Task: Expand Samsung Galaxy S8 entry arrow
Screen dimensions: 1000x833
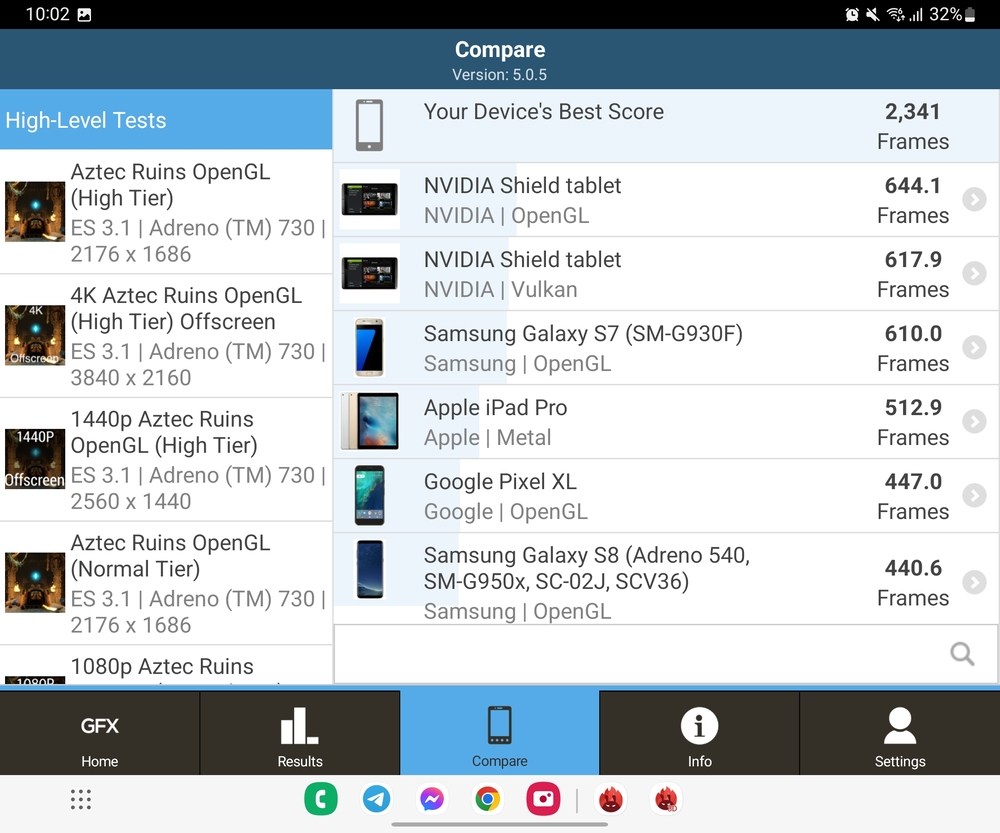Action: (974, 582)
